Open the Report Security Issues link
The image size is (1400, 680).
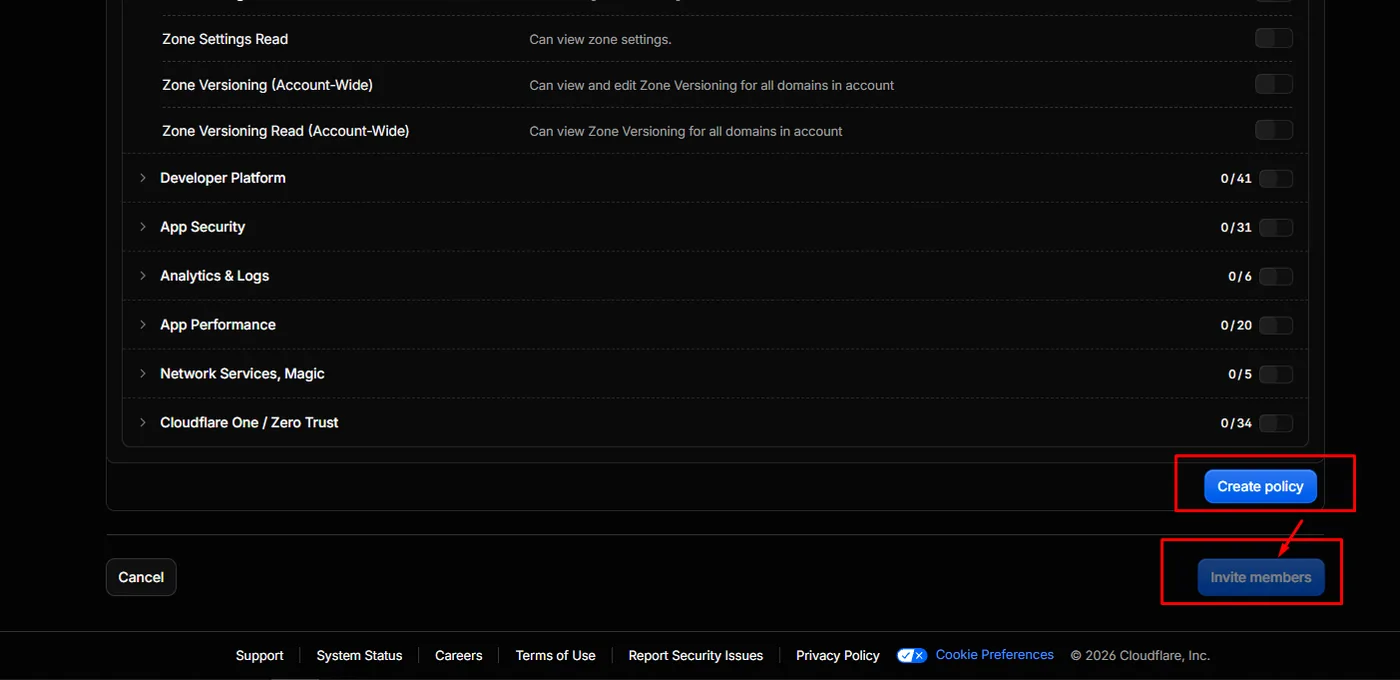pyautogui.click(x=696, y=656)
